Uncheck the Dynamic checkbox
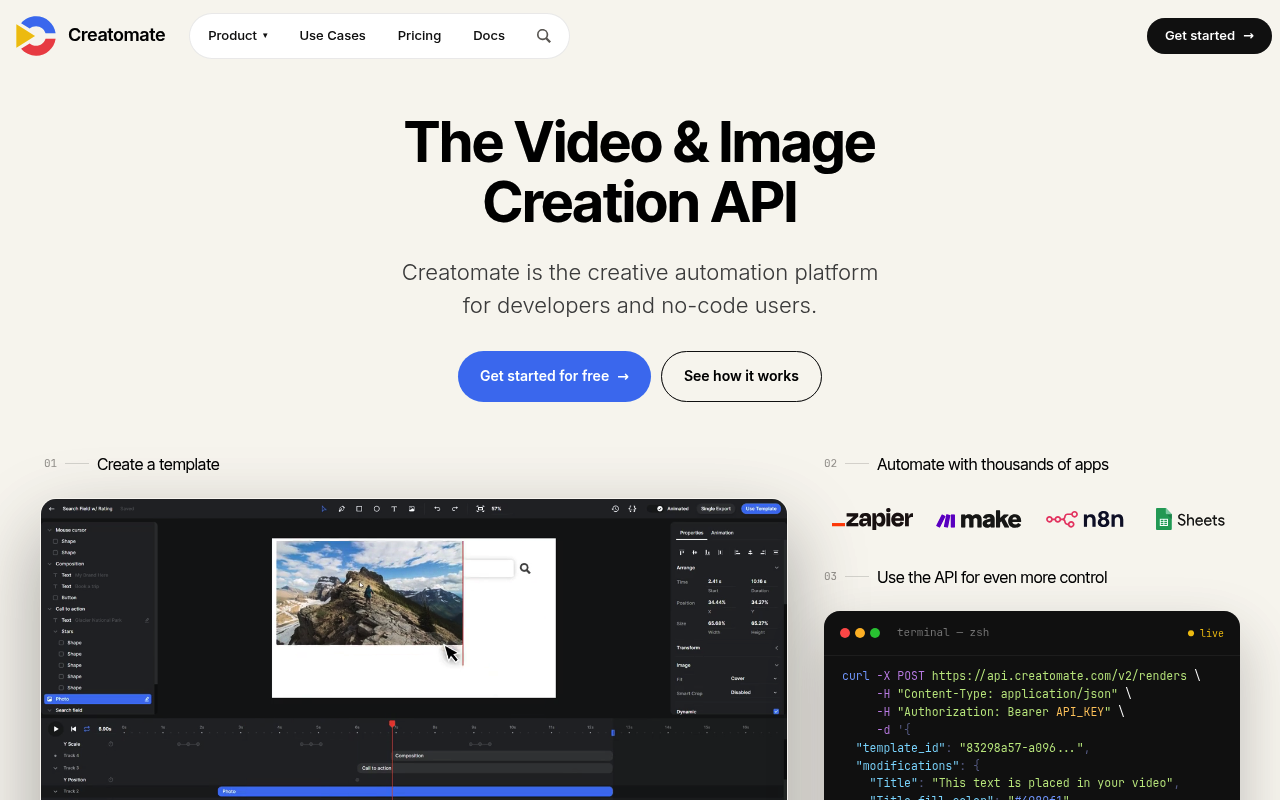This screenshot has width=1280, height=800. click(x=776, y=712)
